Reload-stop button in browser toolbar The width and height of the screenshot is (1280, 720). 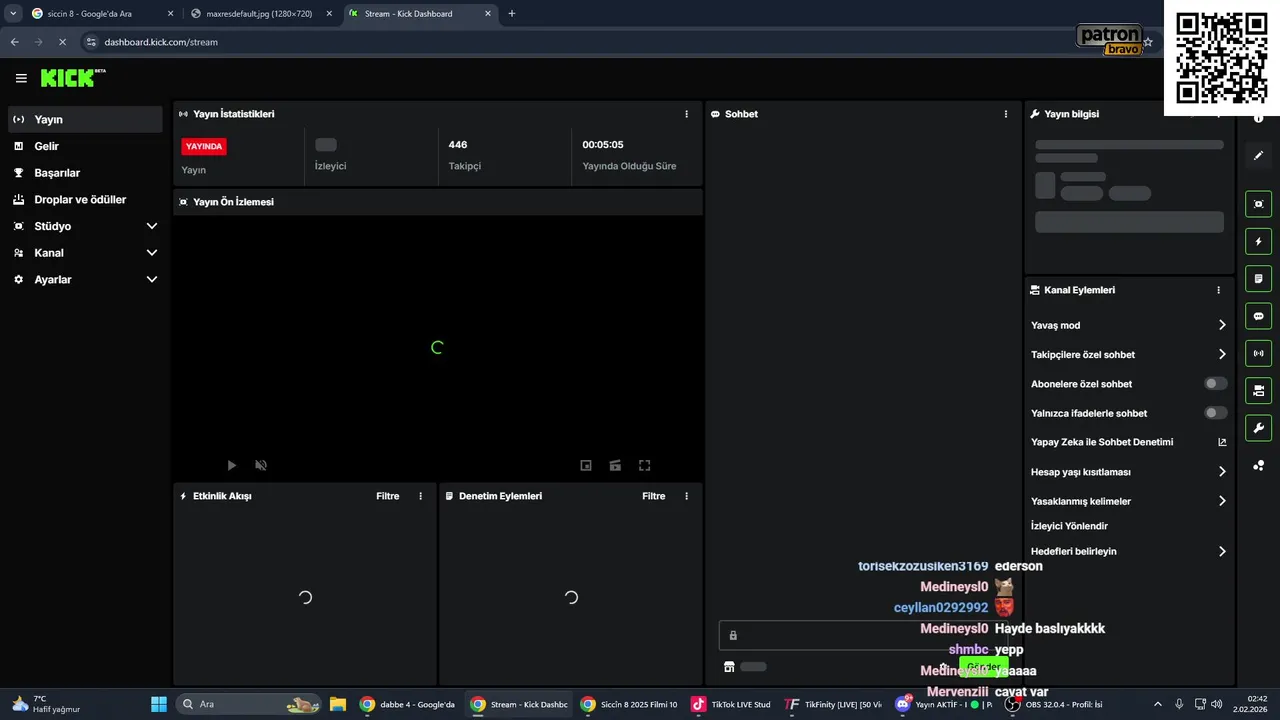click(62, 42)
